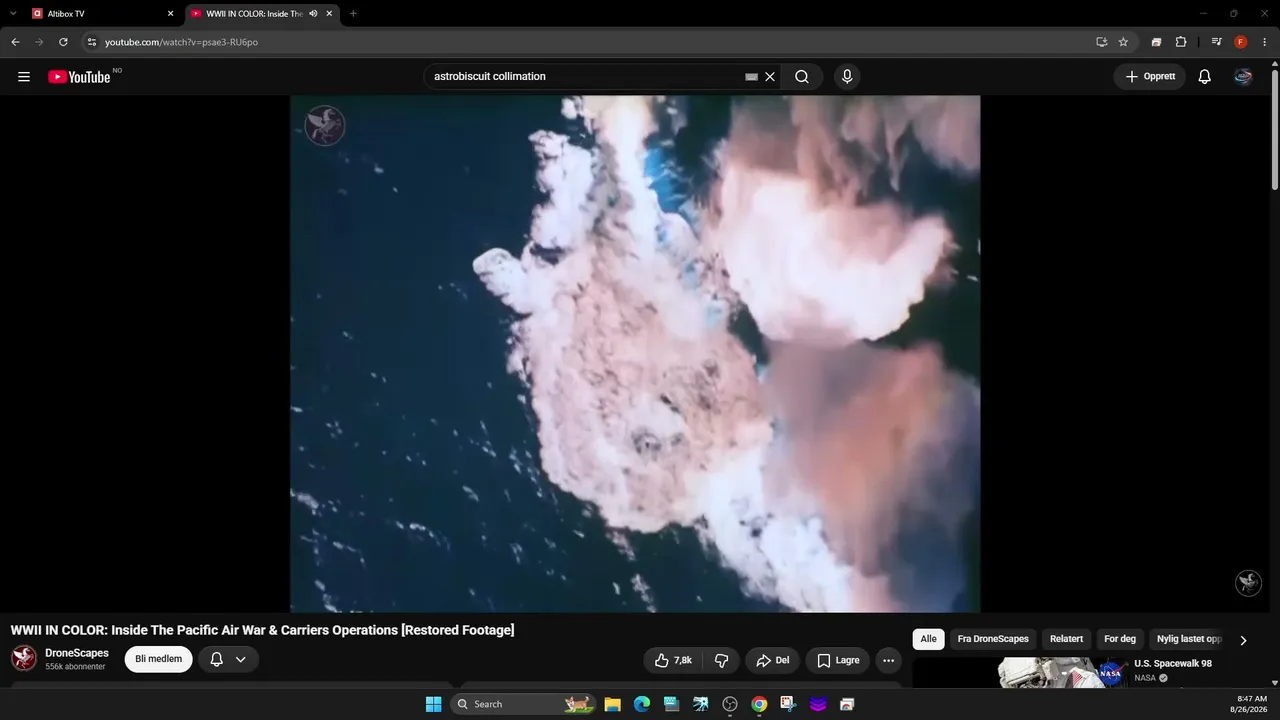Viewport: 1280px width, 720px height.
Task: Select the Fra DroneScapes filter chip
Action: pos(993,639)
